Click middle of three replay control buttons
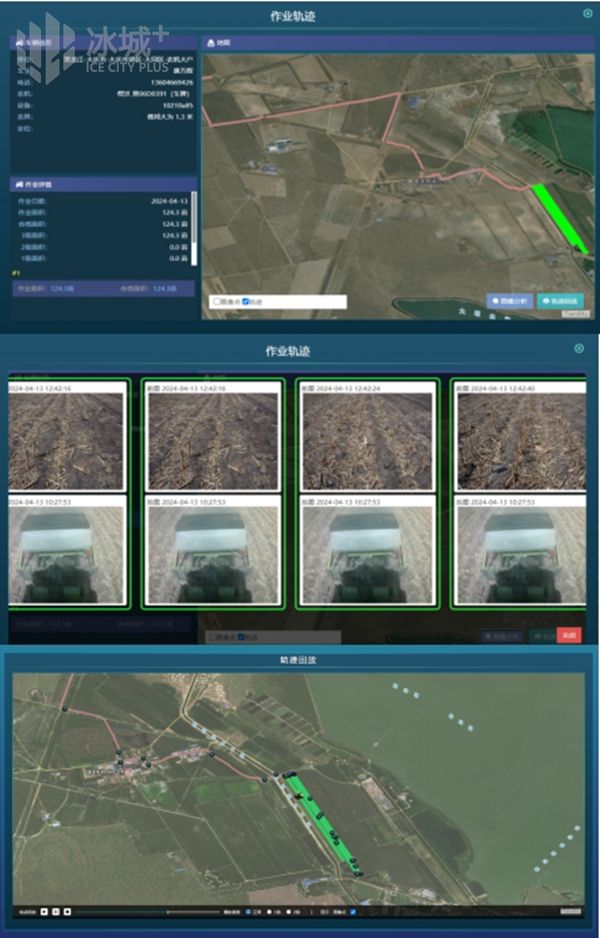This screenshot has height=938, width=600. tap(56, 912)
